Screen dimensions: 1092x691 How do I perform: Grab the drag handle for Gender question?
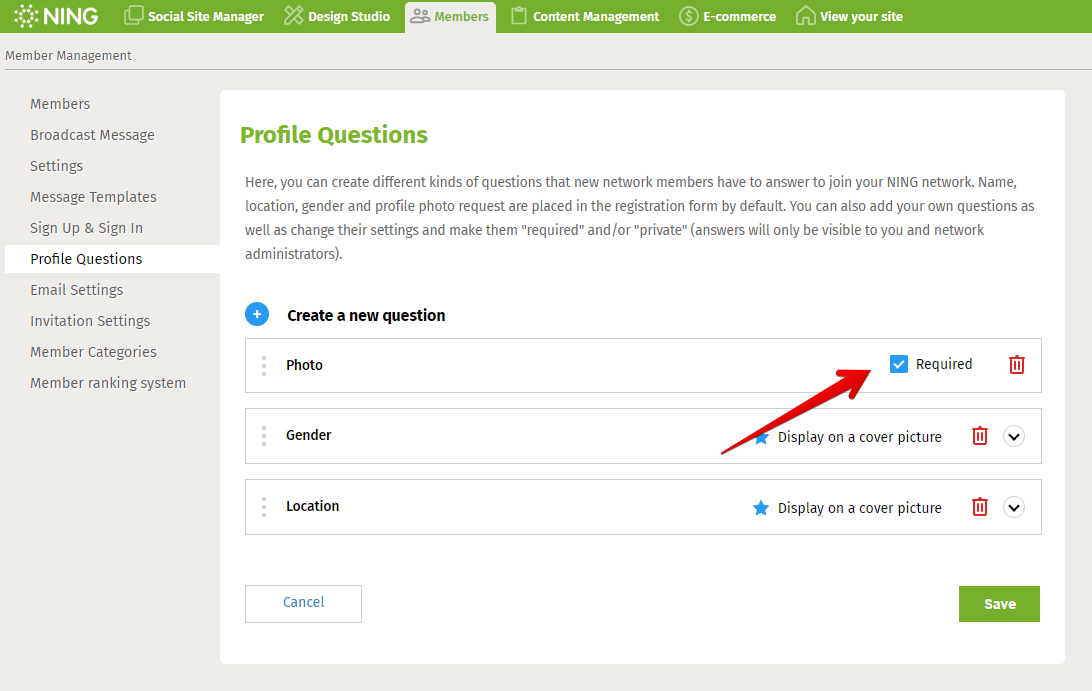(264, 436)
